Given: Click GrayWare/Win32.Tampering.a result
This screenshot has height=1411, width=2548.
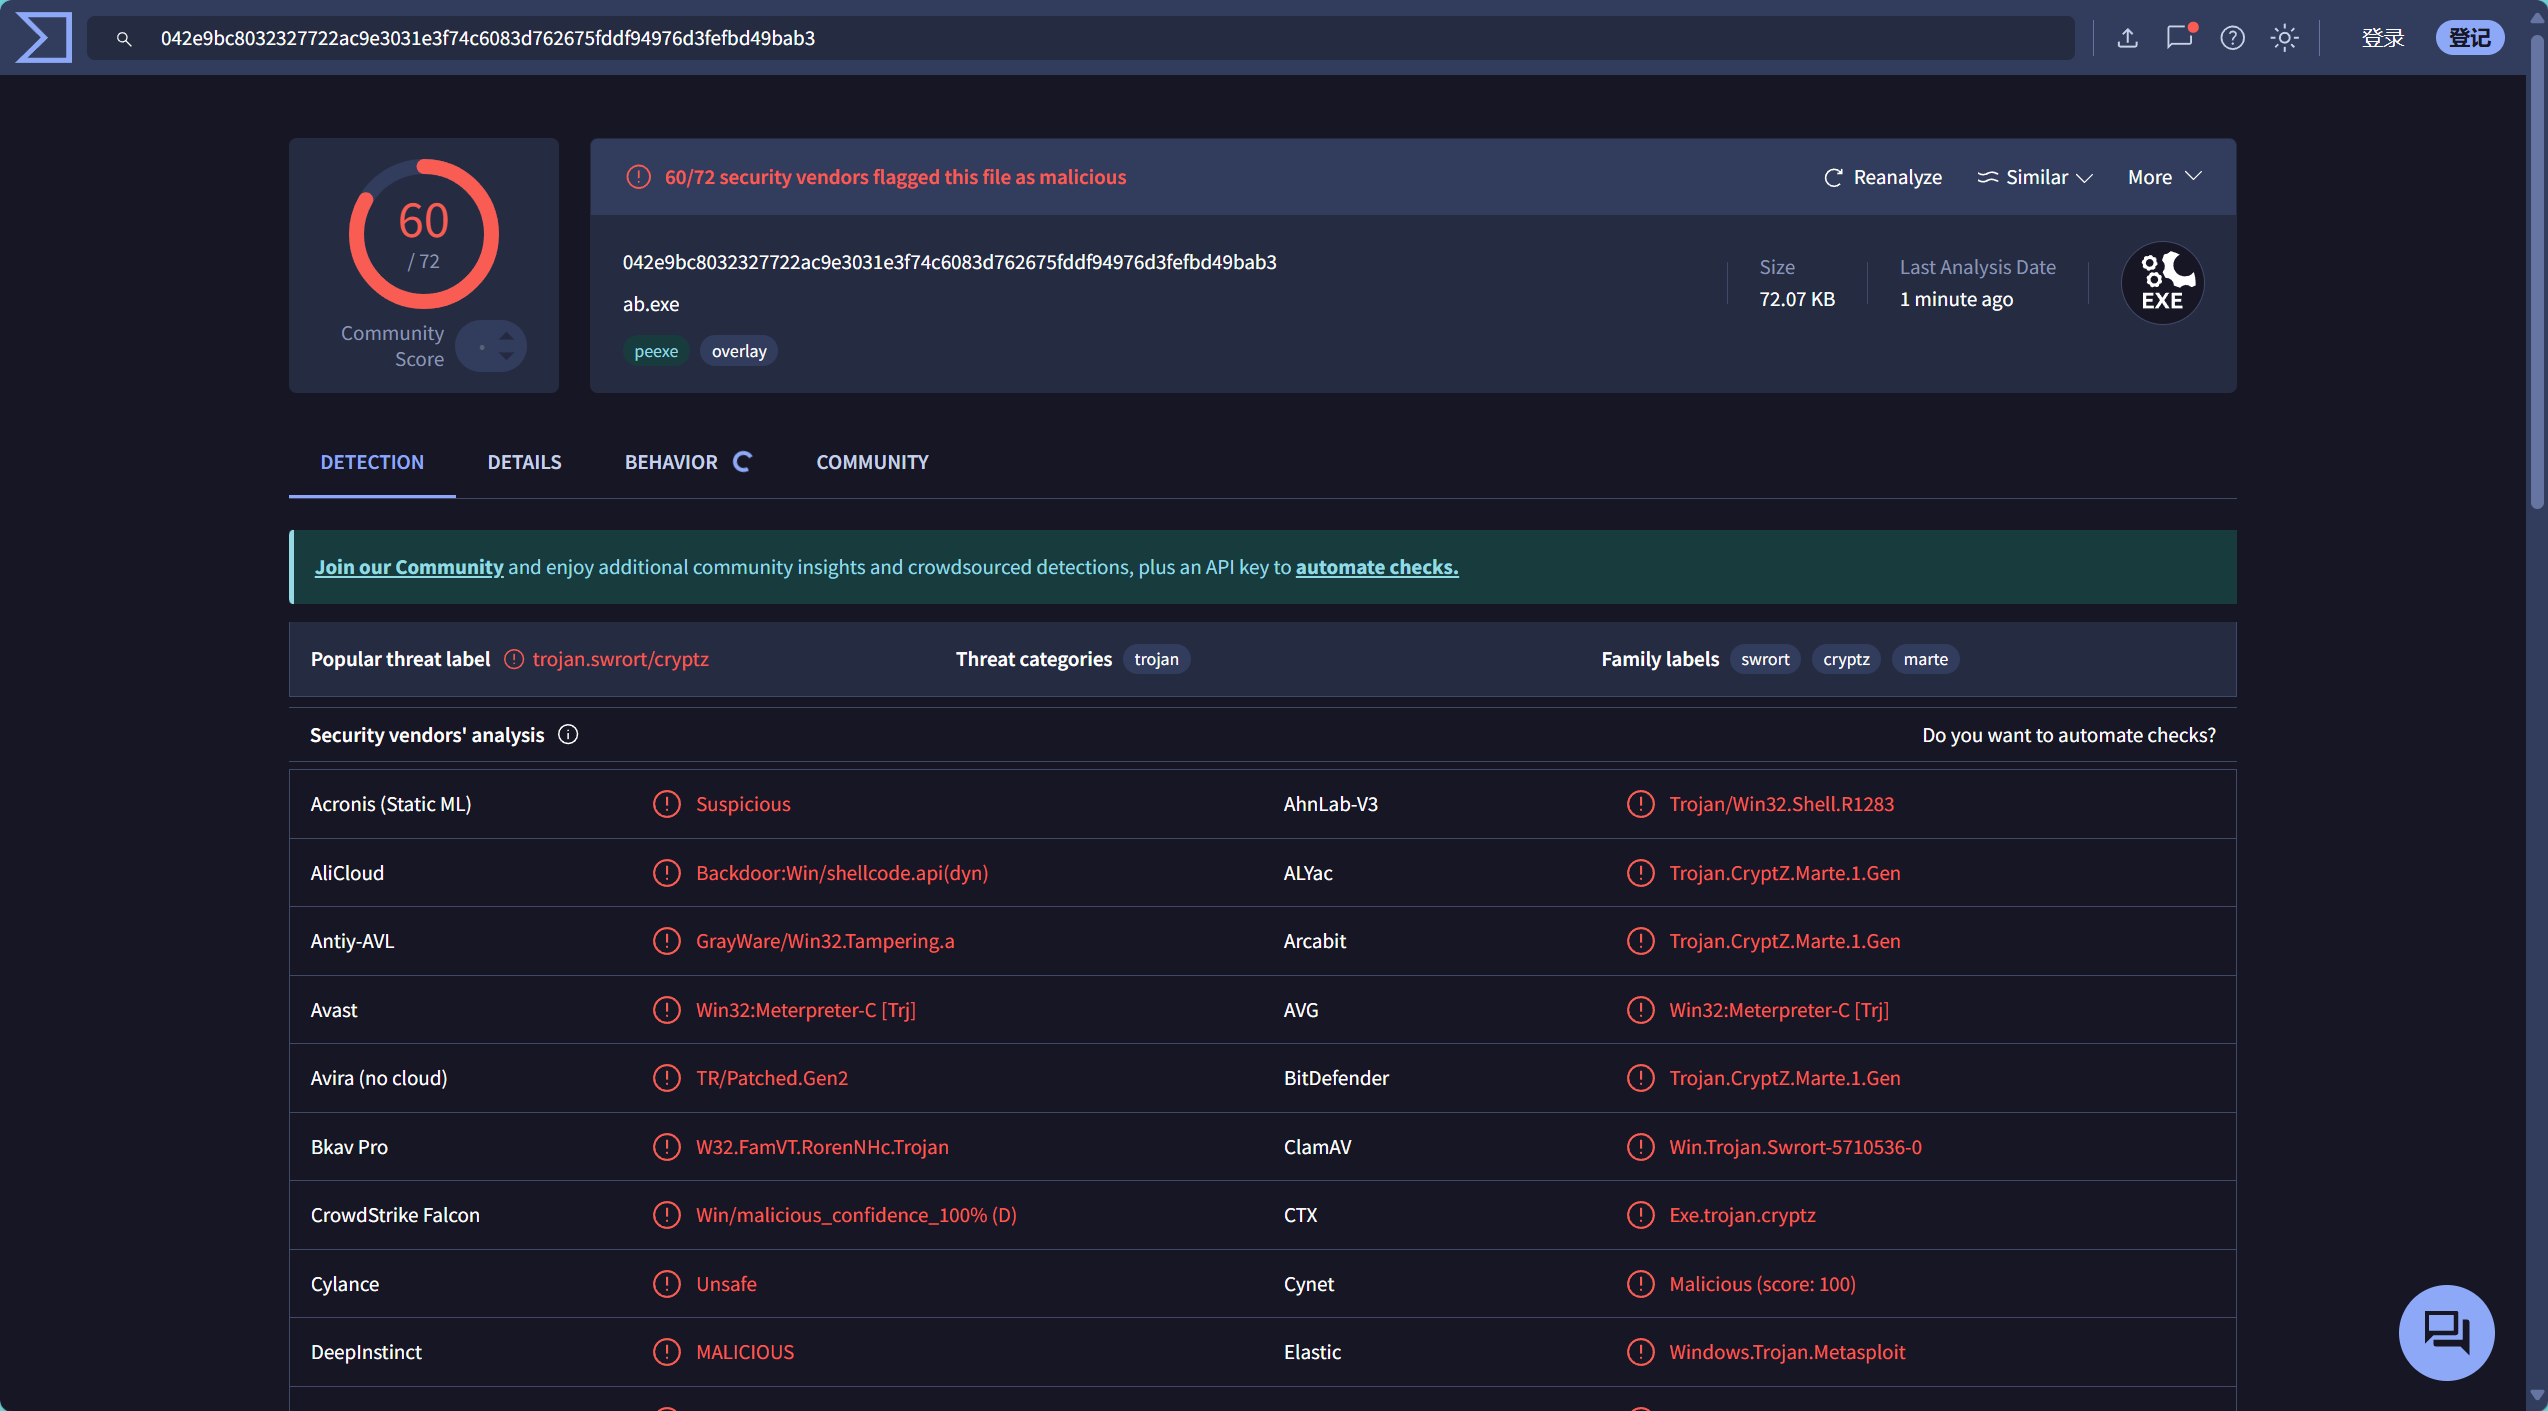Looking at the screenshot, I should (x=825, y=941).
